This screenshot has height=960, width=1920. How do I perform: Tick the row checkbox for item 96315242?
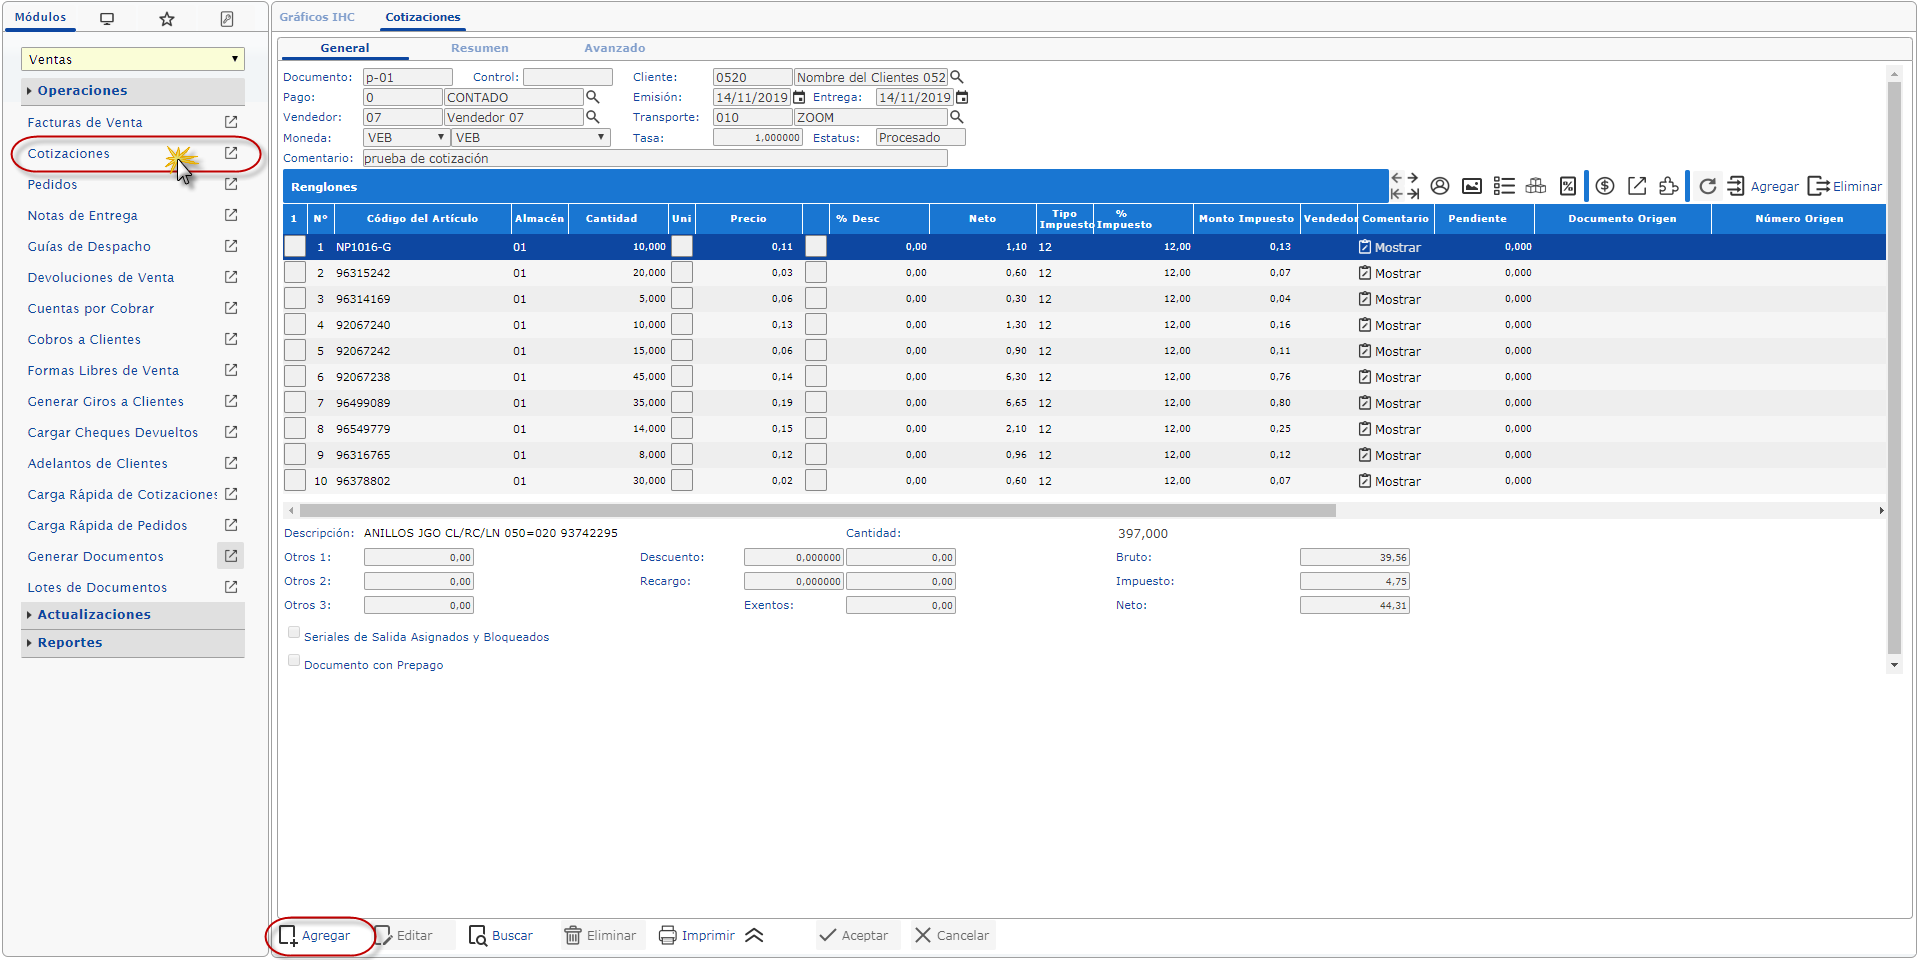coord(294,273)
